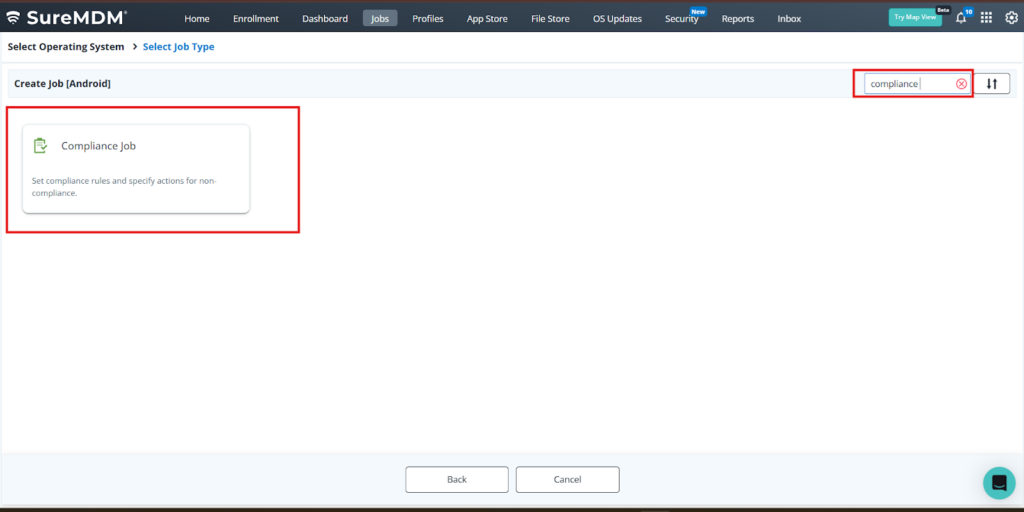
Task: Navigate to the App Store tab
Action: (x=487, y=19)
